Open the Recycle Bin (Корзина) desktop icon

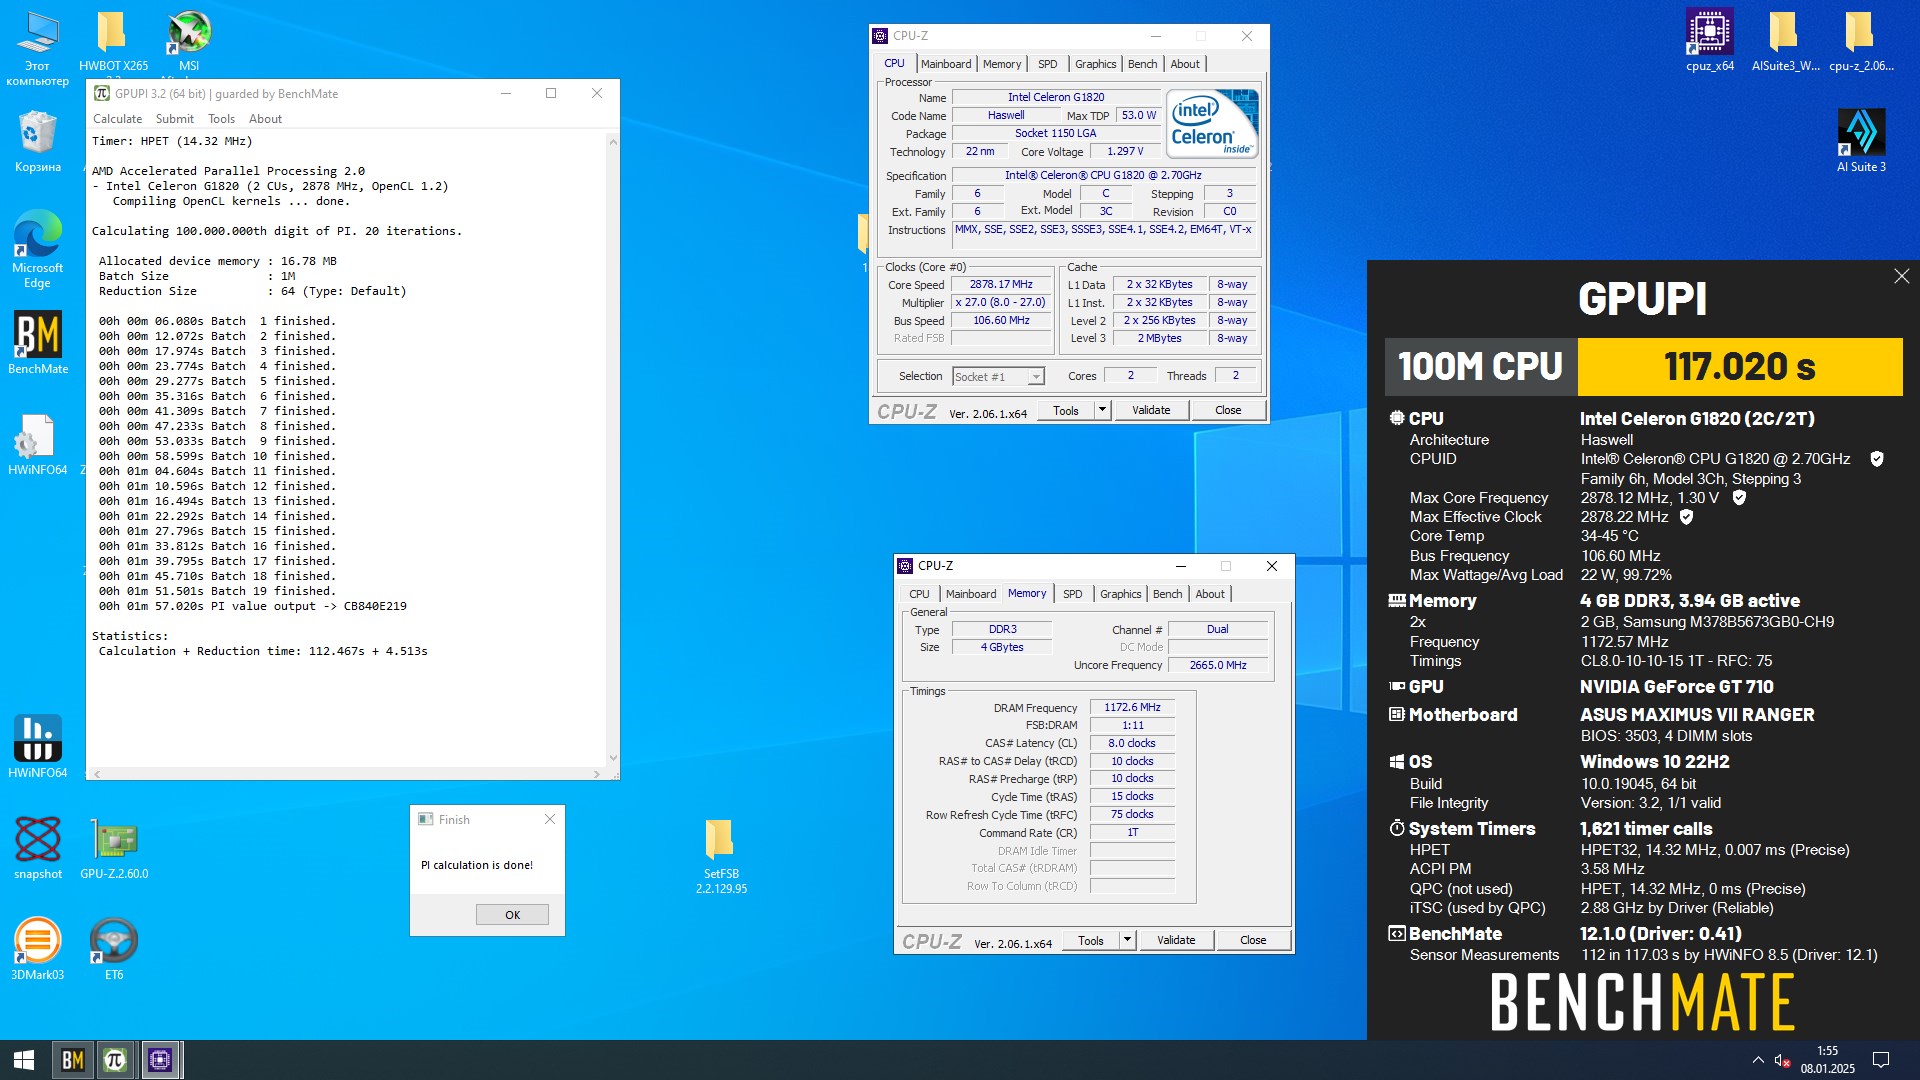[x=38, y=141]
